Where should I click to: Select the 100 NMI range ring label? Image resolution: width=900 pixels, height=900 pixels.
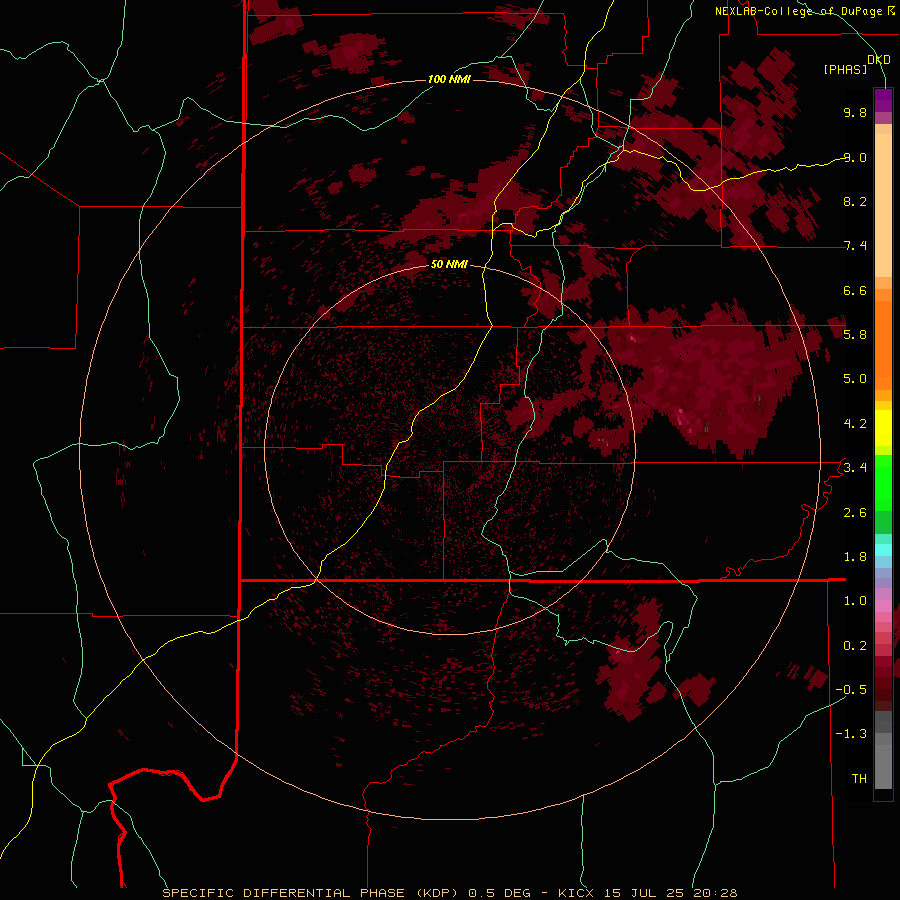pos(449,79)
